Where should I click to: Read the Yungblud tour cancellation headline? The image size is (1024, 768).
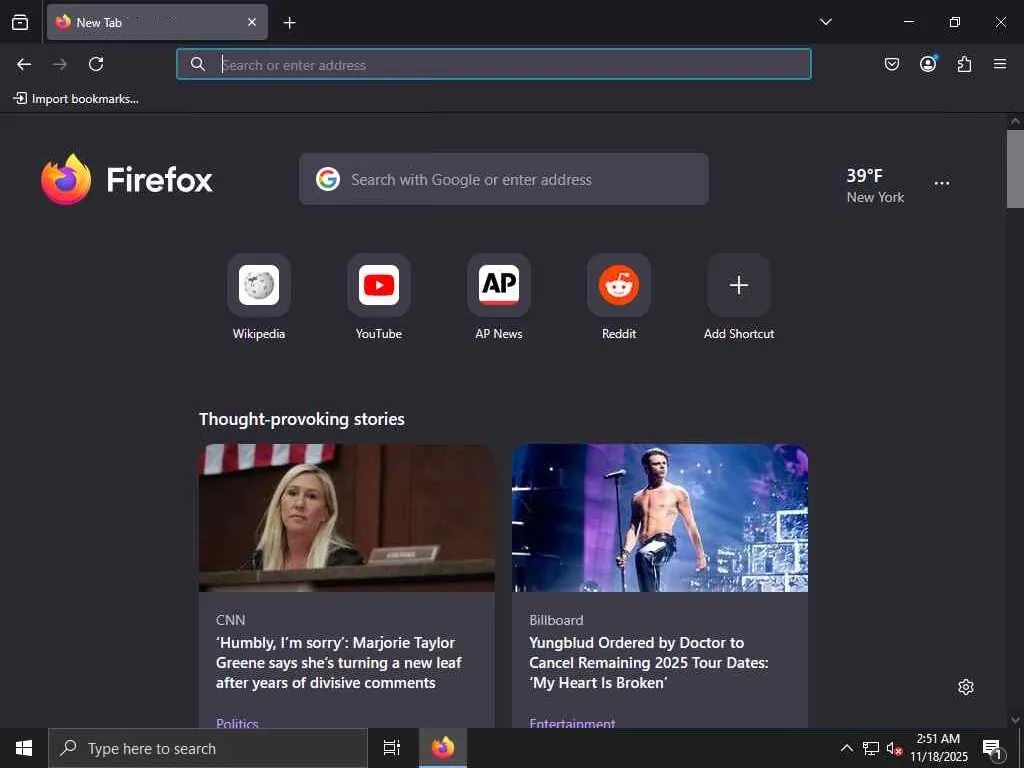648,662
